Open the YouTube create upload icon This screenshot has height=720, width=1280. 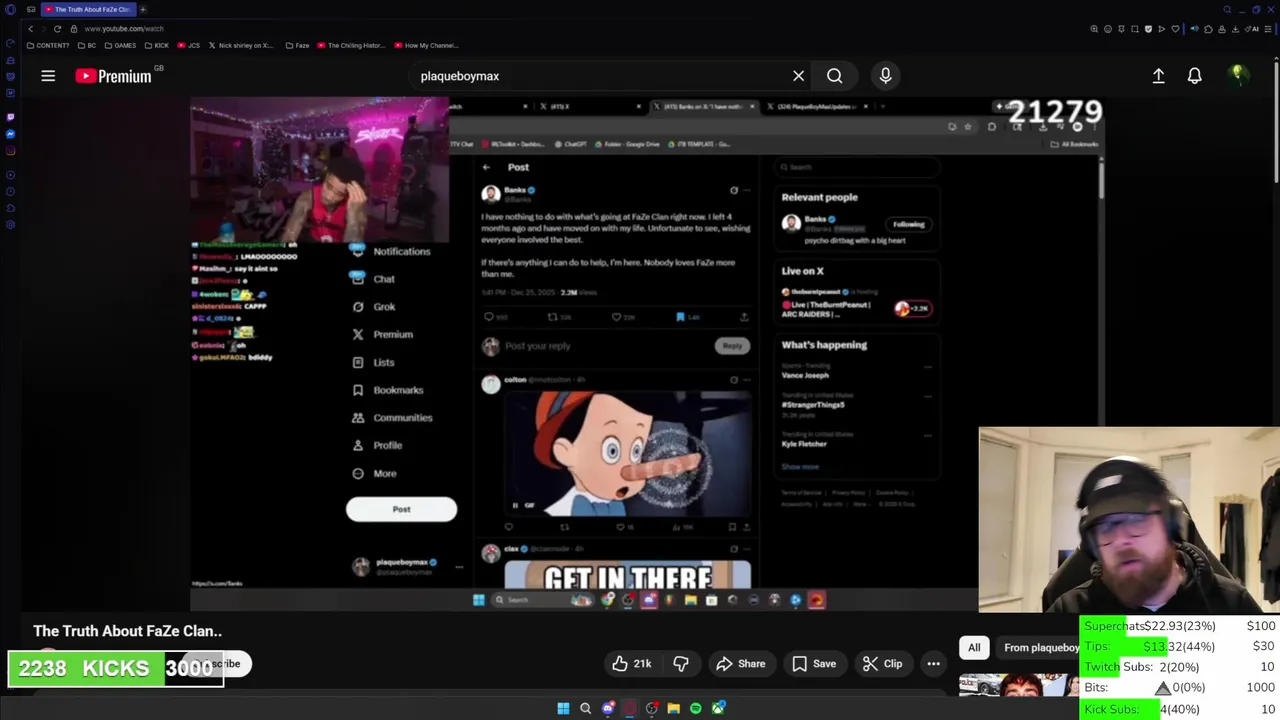pos(1158,76)
